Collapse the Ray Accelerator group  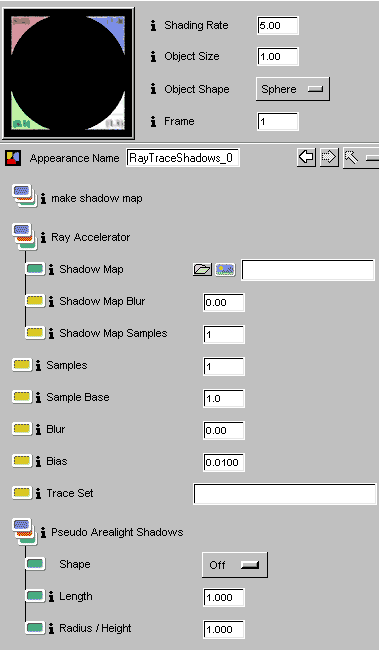24,237
